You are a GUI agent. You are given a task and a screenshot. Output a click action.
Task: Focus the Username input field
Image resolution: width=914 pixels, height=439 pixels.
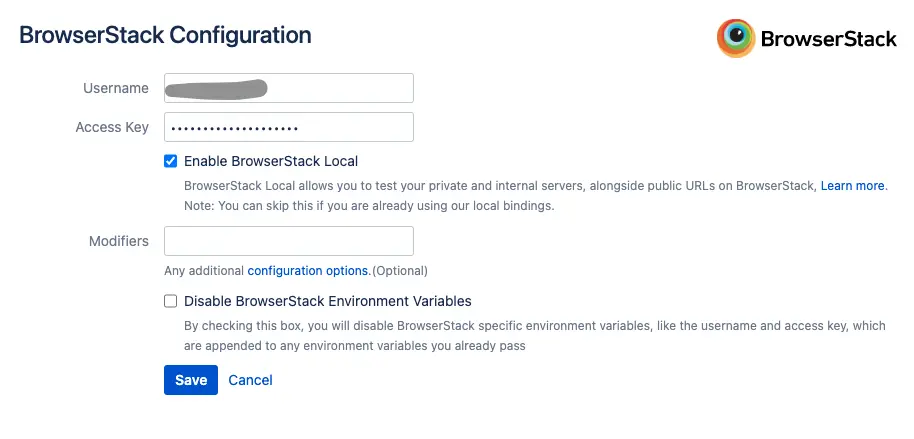(288, 88)
